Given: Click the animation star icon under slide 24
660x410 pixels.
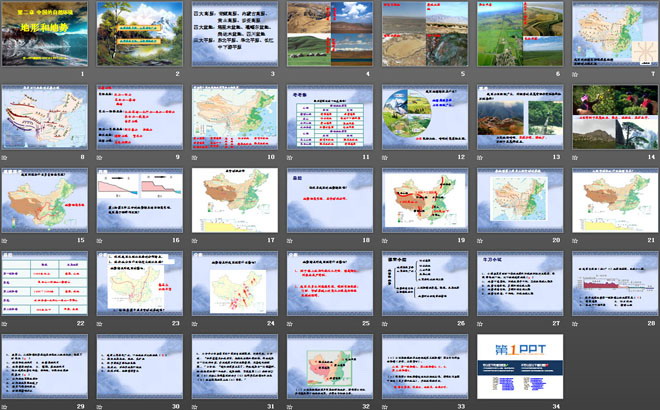Looking at the screenshot, I should tap(194, 324).
